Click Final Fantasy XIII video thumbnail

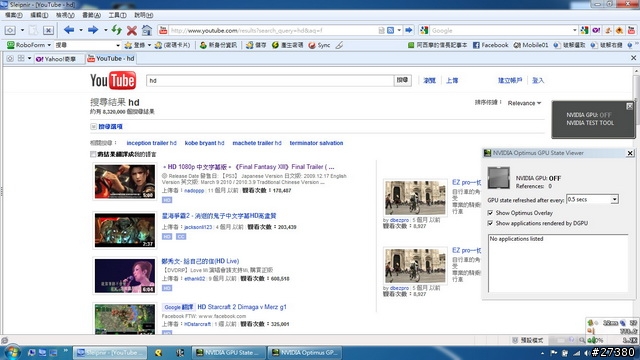click(125, 182)
